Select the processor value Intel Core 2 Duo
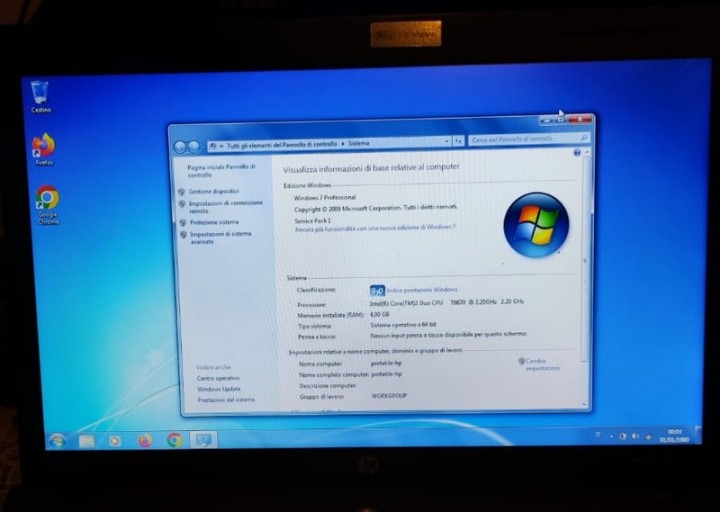This screenshot has width=720, height=512. click(x=446, y=303)
